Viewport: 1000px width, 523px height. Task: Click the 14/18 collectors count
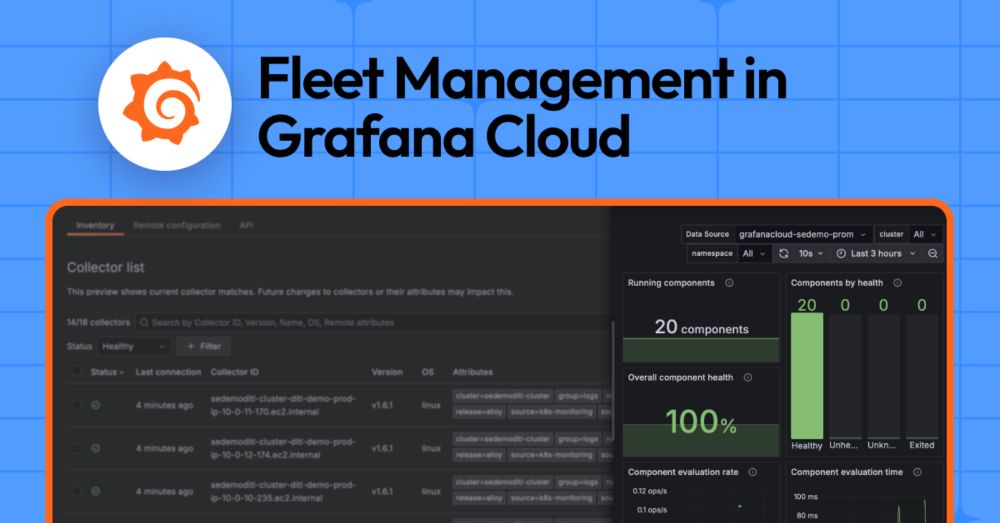[x=98, y=323]
